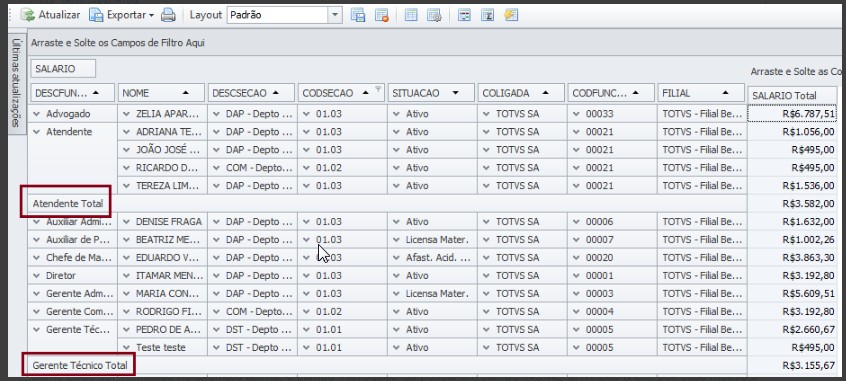Screen dimensions: 846x381
Task: Click the CODSECAO column header
Action: click(x=342, y=93)
